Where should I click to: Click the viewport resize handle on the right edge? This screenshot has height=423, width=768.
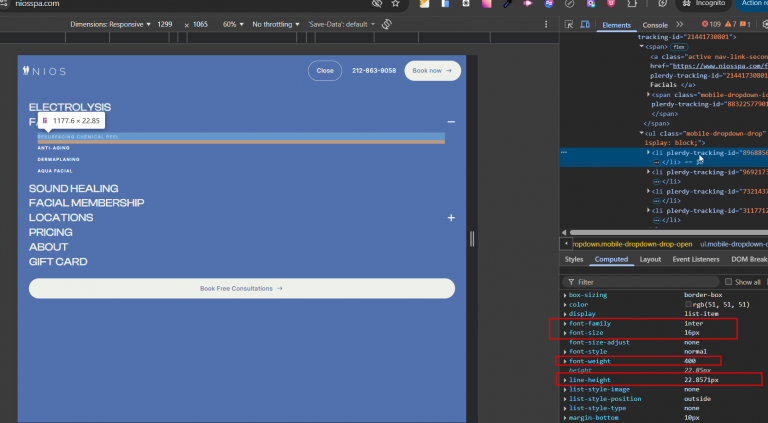click(472, 239)
